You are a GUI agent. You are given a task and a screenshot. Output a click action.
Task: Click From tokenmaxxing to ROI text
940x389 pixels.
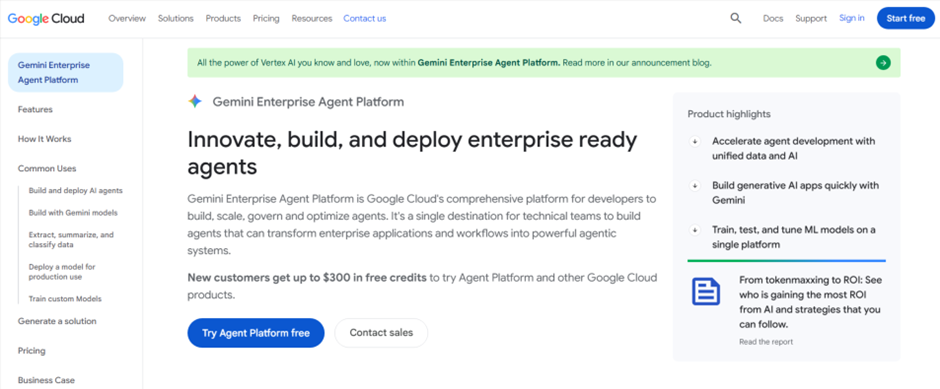click(811, 302)
